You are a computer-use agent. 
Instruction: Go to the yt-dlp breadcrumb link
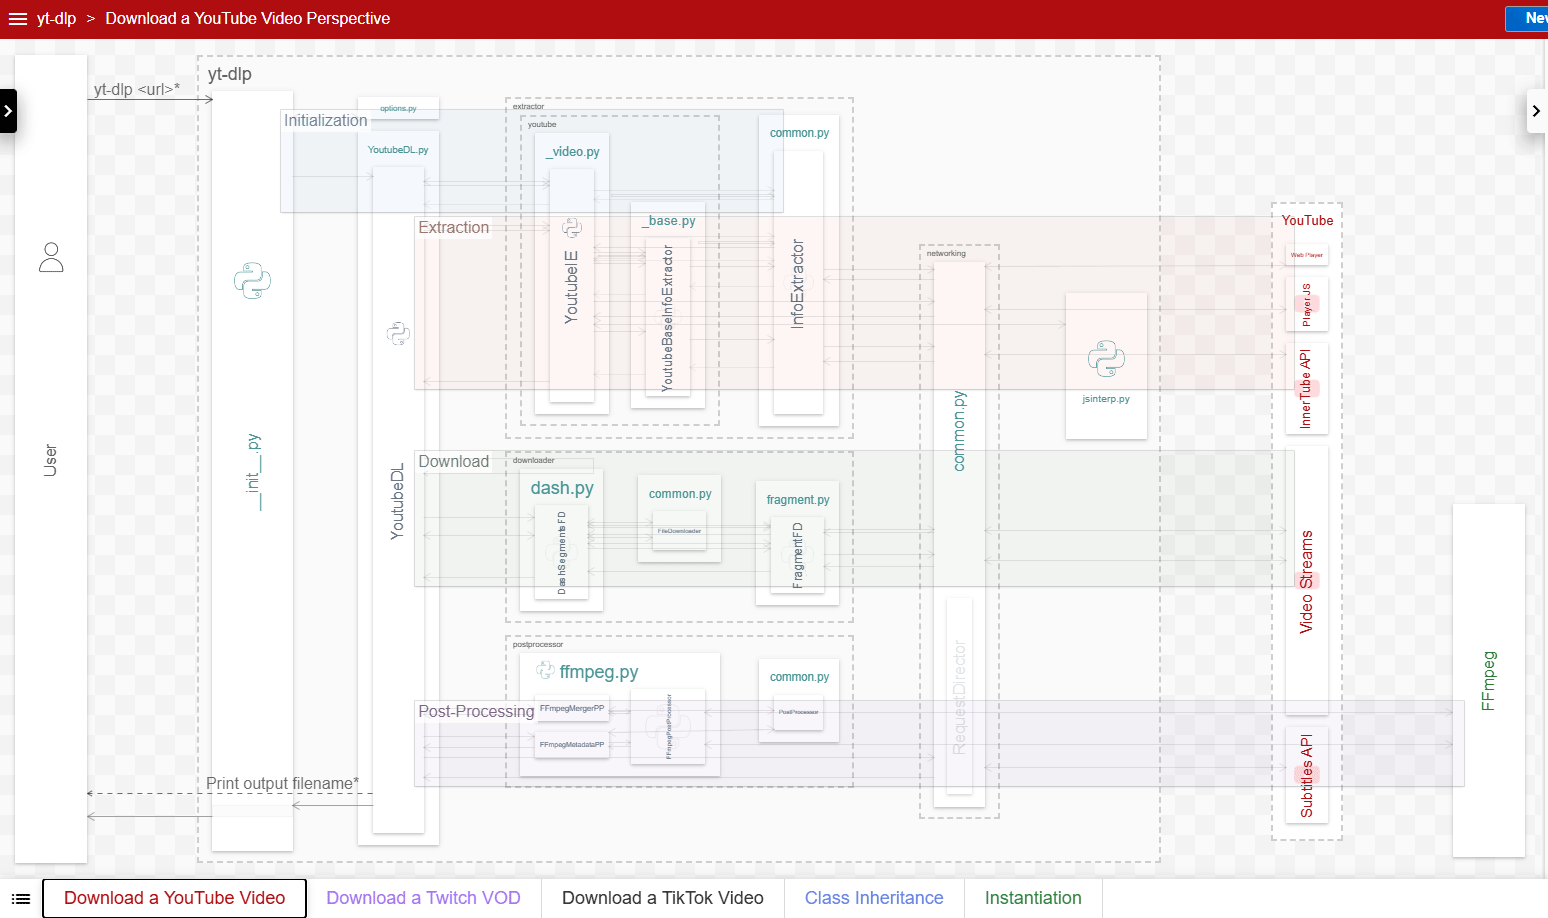tap(56, 19)
